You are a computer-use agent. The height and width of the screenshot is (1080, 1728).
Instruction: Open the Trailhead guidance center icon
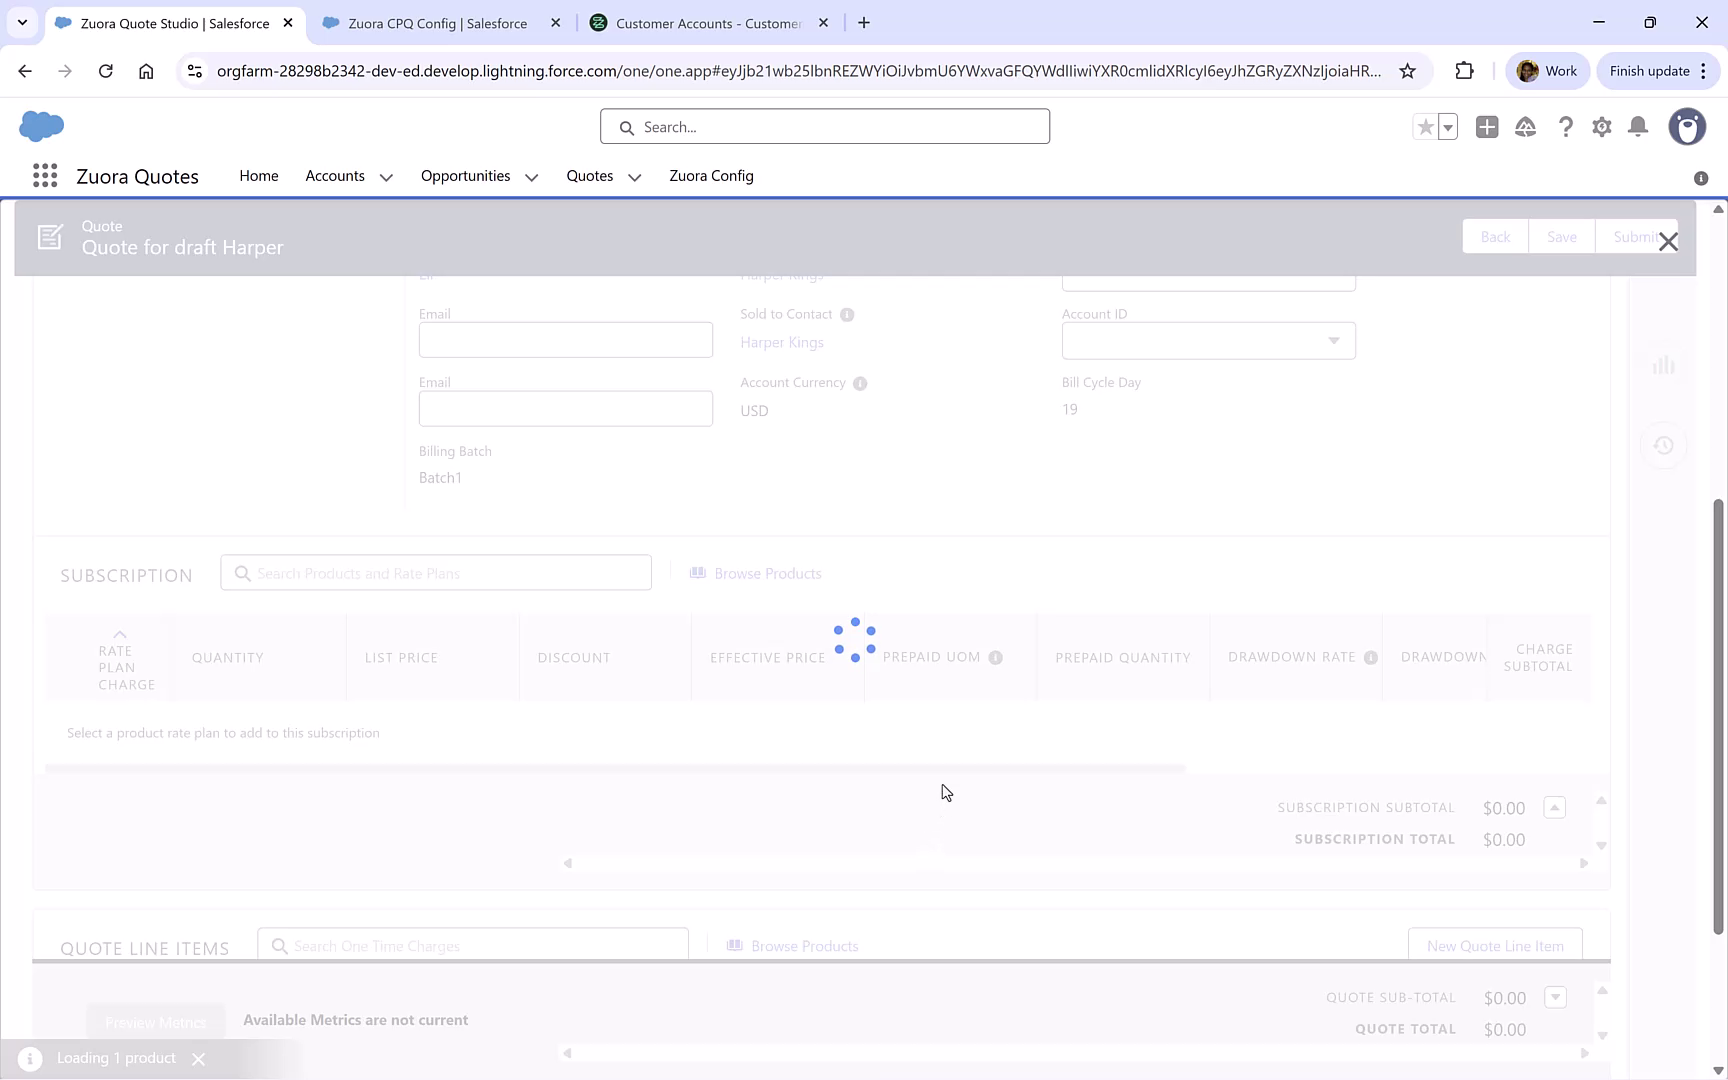tap(1525, 127)
